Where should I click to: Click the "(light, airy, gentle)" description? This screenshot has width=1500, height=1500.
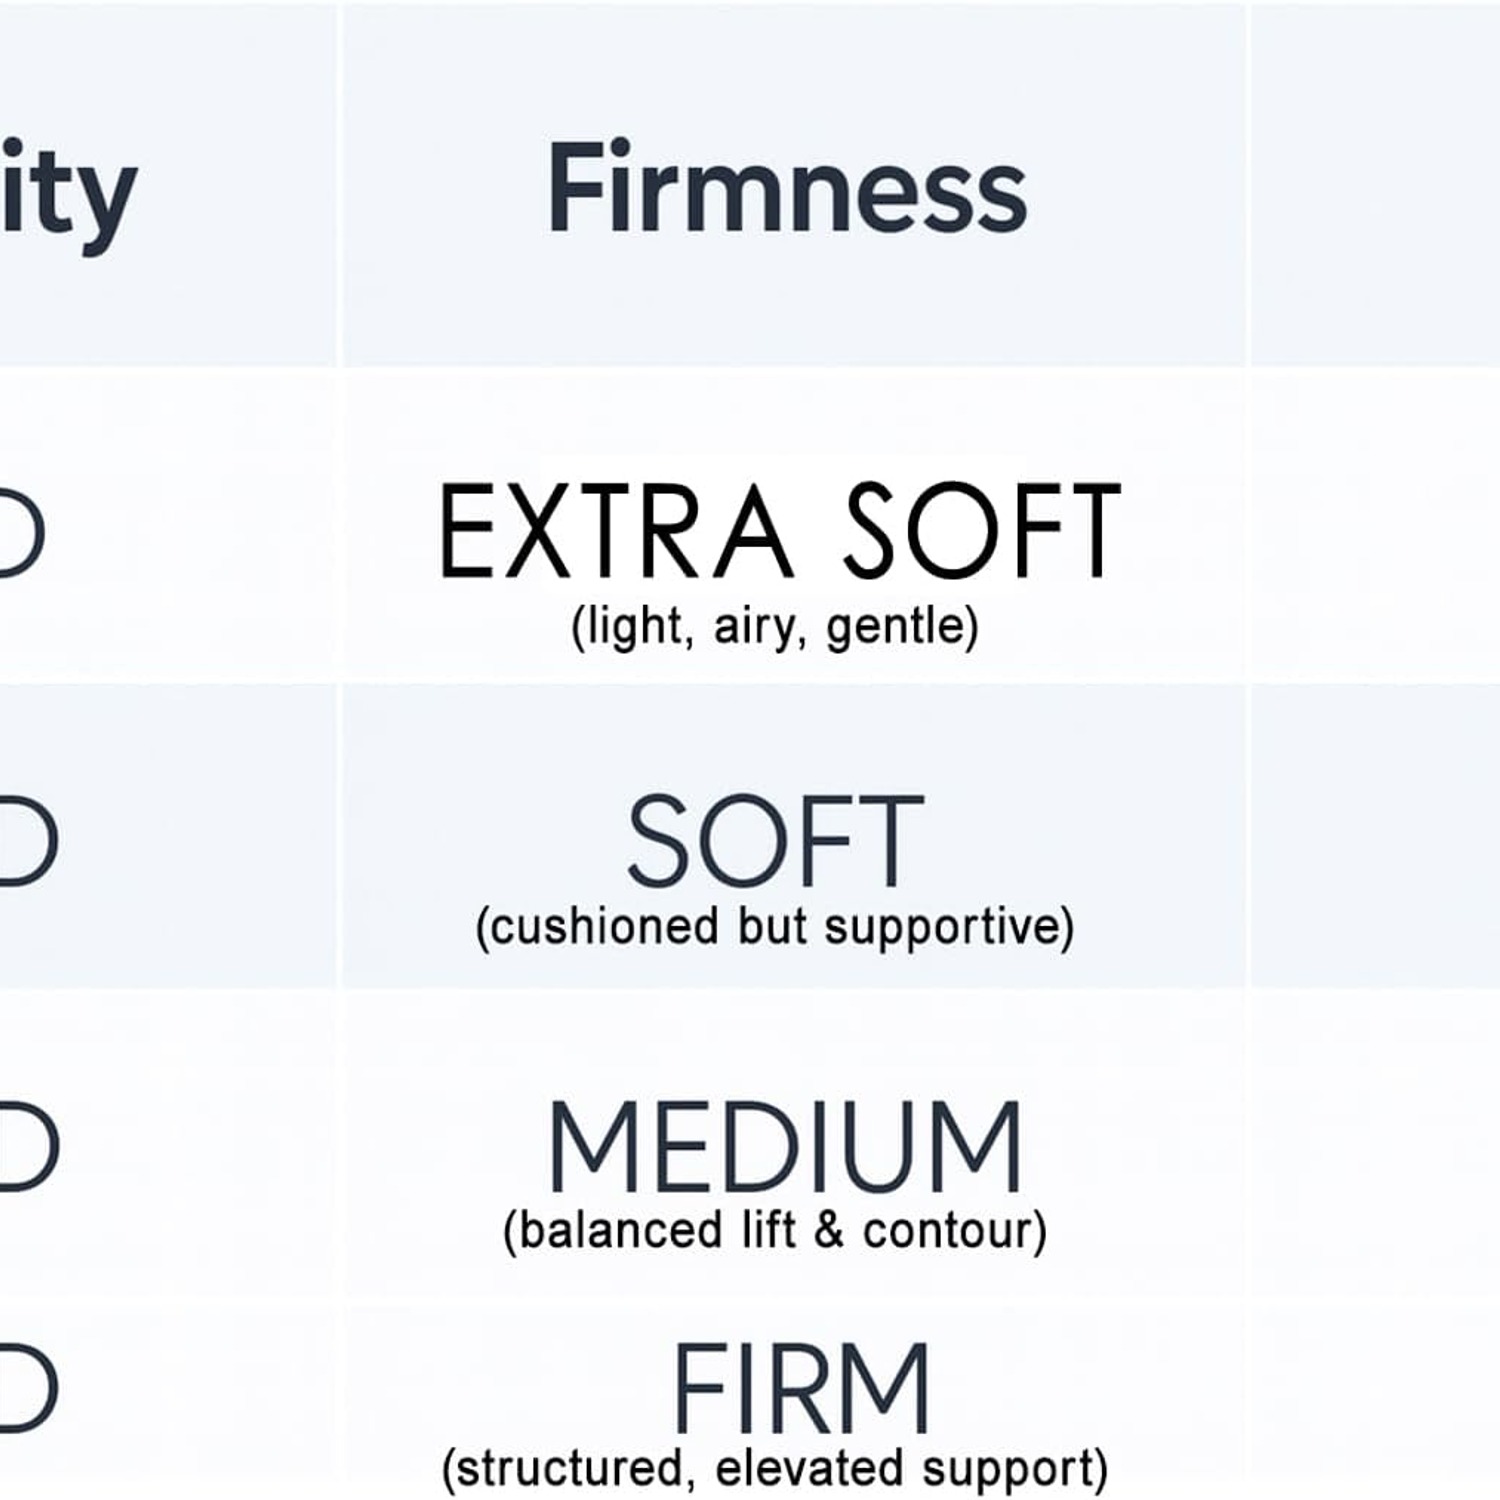tap(775, 628)
